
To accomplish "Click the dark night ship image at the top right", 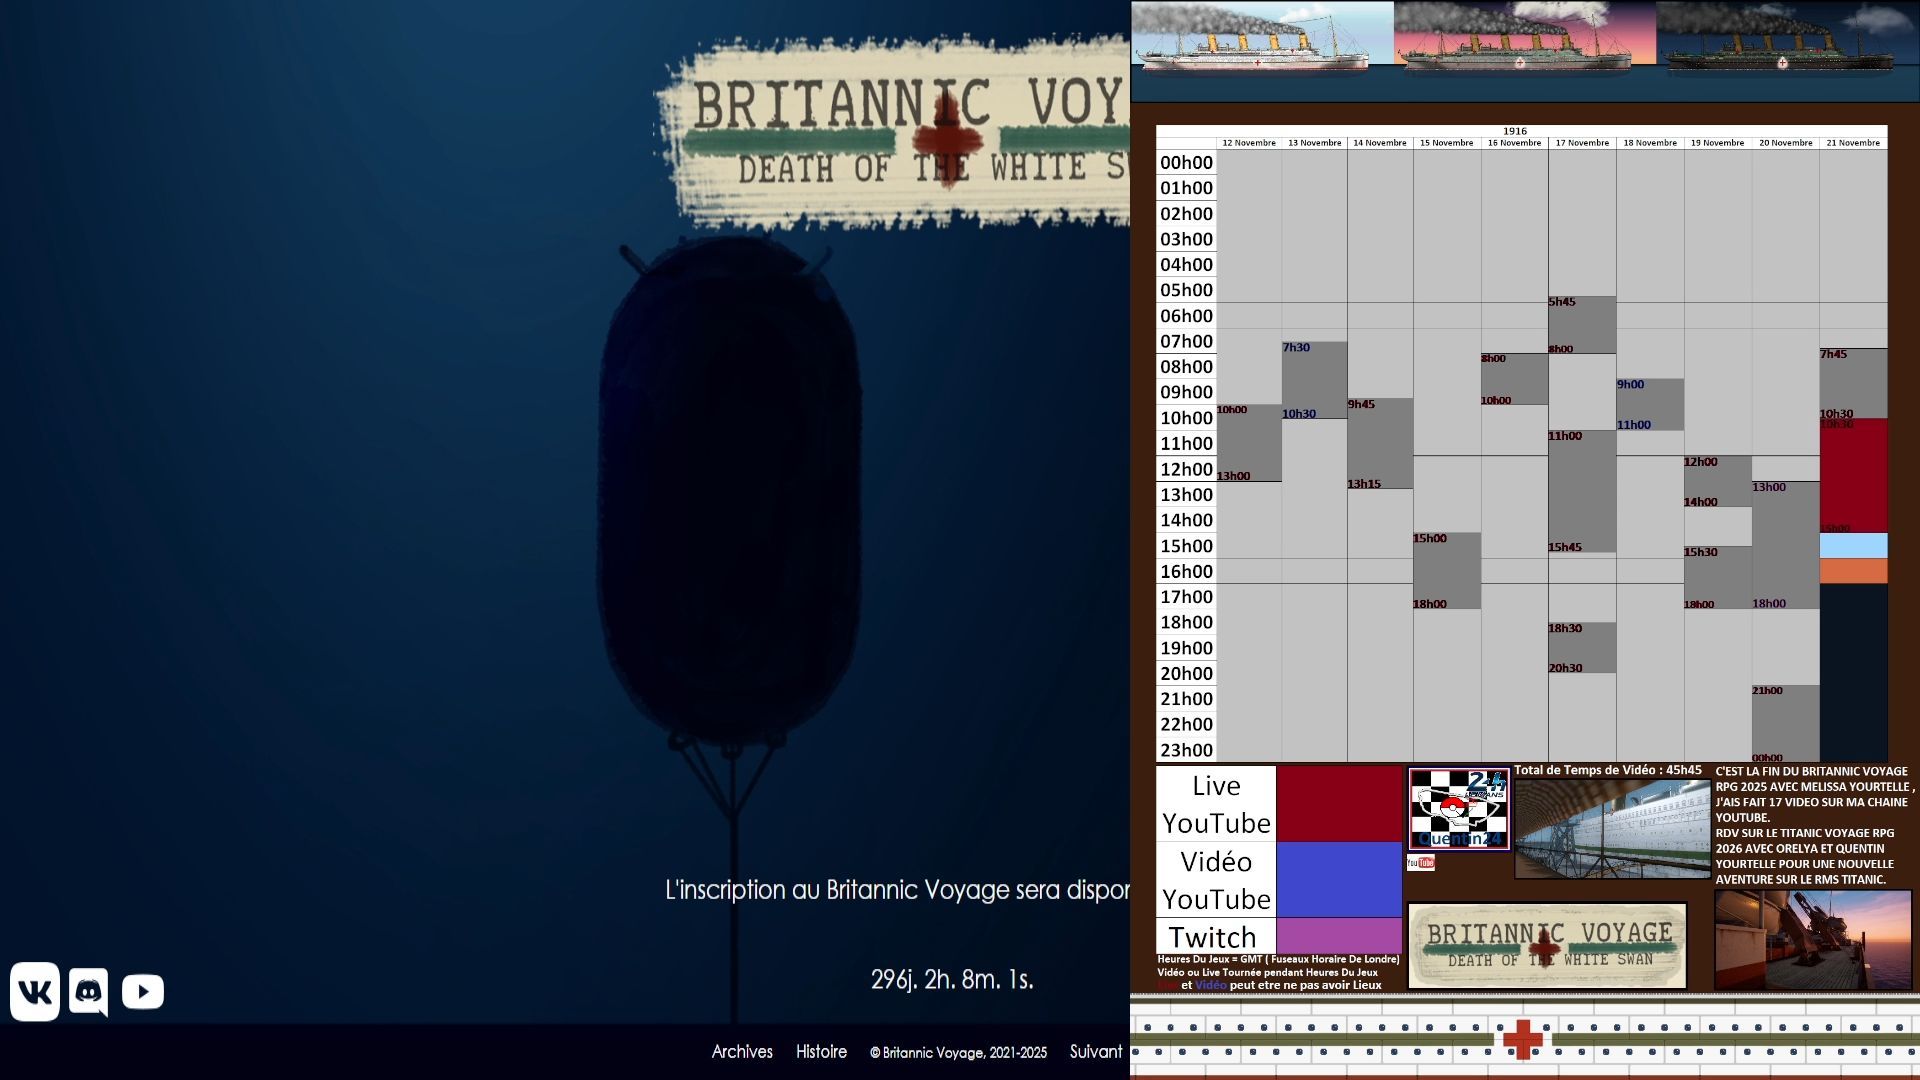I will point(1788,40).
